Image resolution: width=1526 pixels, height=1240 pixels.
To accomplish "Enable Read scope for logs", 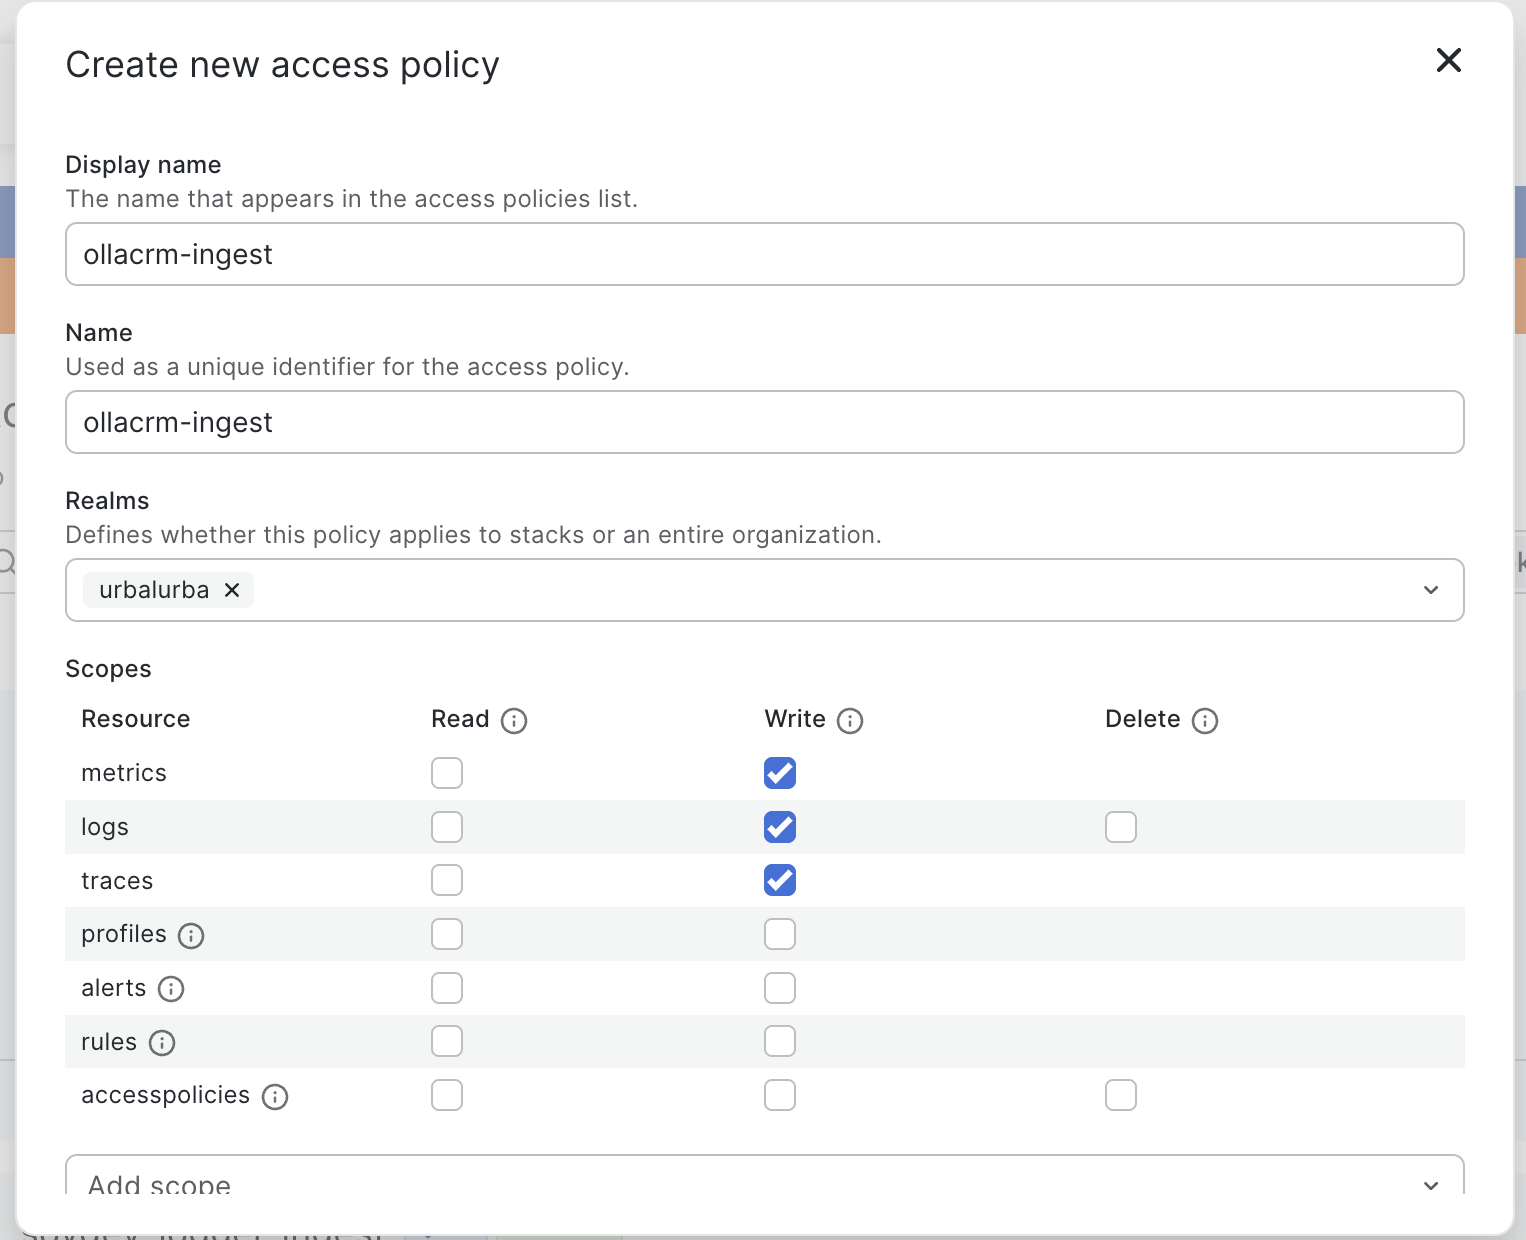I will click(x=447, y=827).
